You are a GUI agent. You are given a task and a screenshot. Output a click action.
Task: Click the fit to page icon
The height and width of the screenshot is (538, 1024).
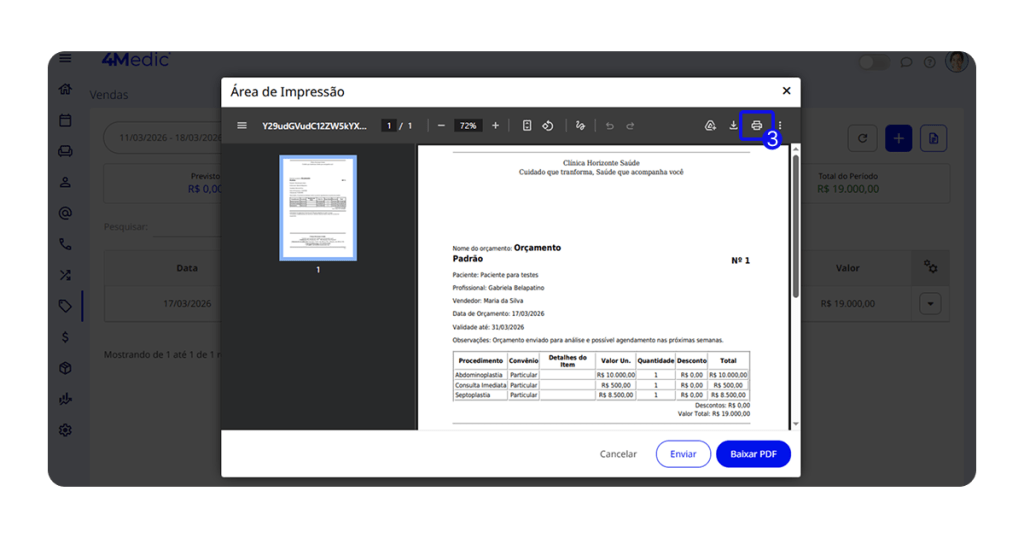527,126
